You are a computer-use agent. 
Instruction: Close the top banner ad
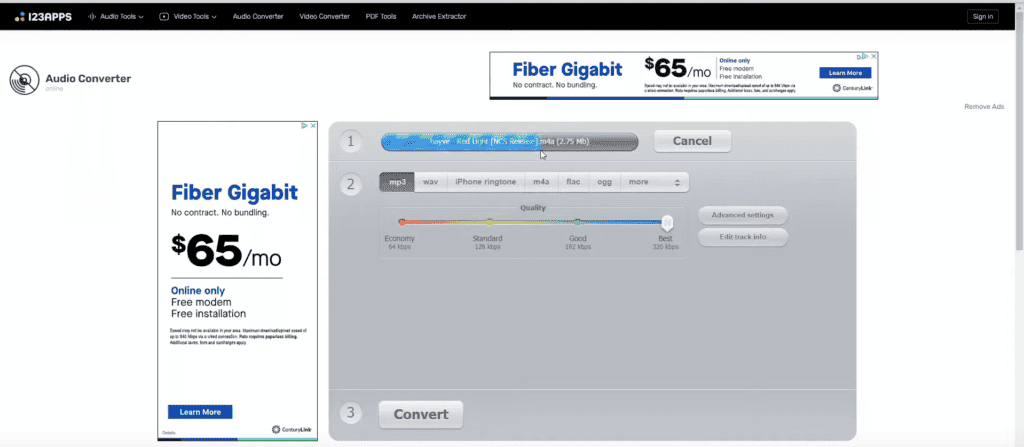tap(874, 57)
